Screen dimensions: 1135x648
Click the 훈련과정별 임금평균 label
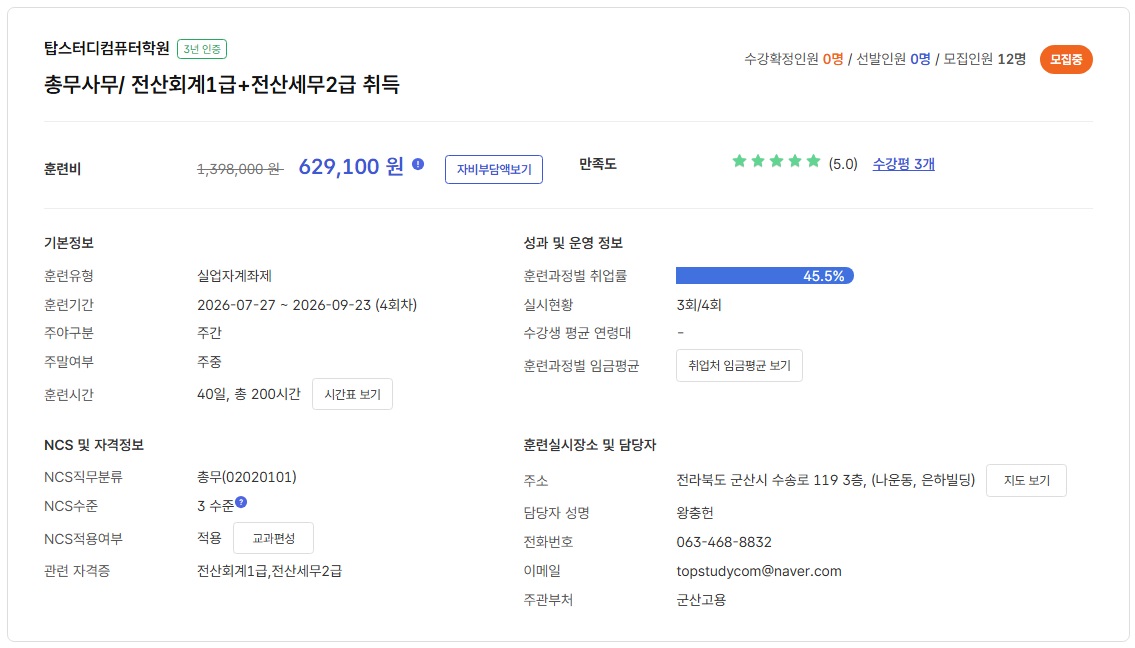coord(581,366)
